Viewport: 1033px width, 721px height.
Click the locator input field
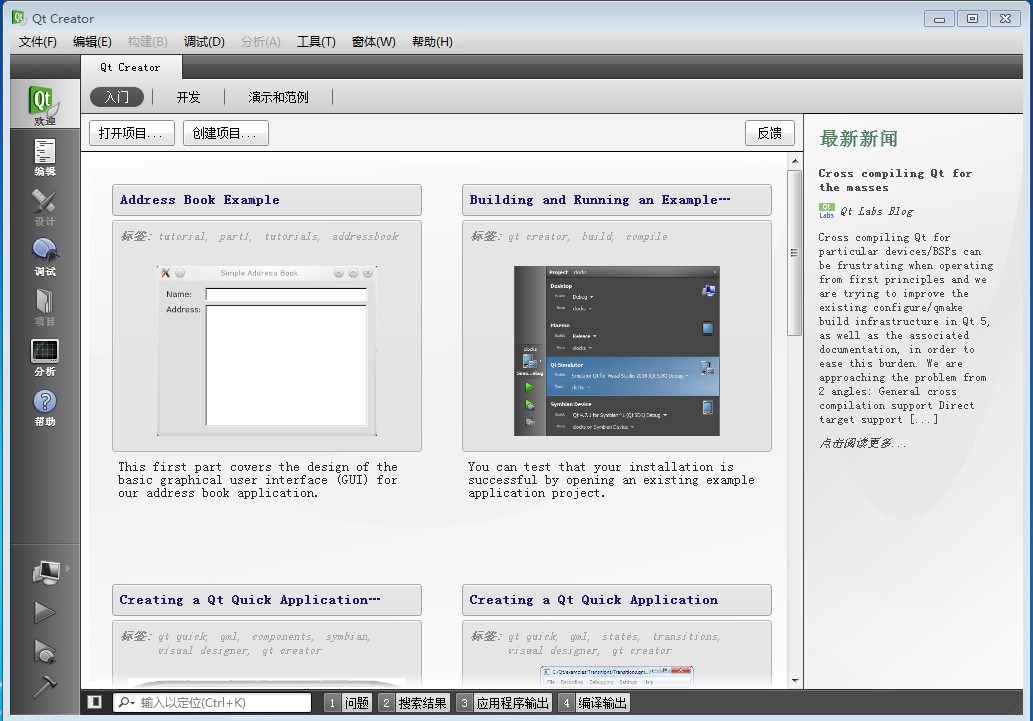[x=212, y=703]
